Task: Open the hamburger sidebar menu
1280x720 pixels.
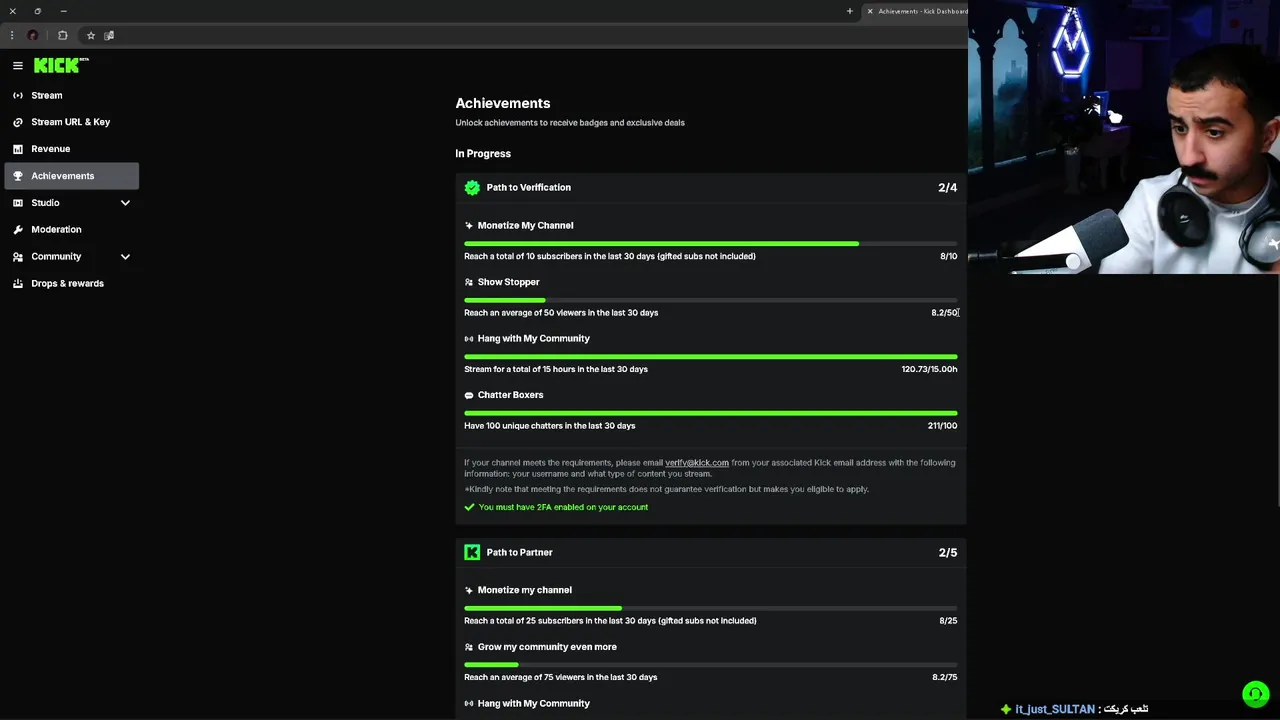Action: (x=18, y=66)
